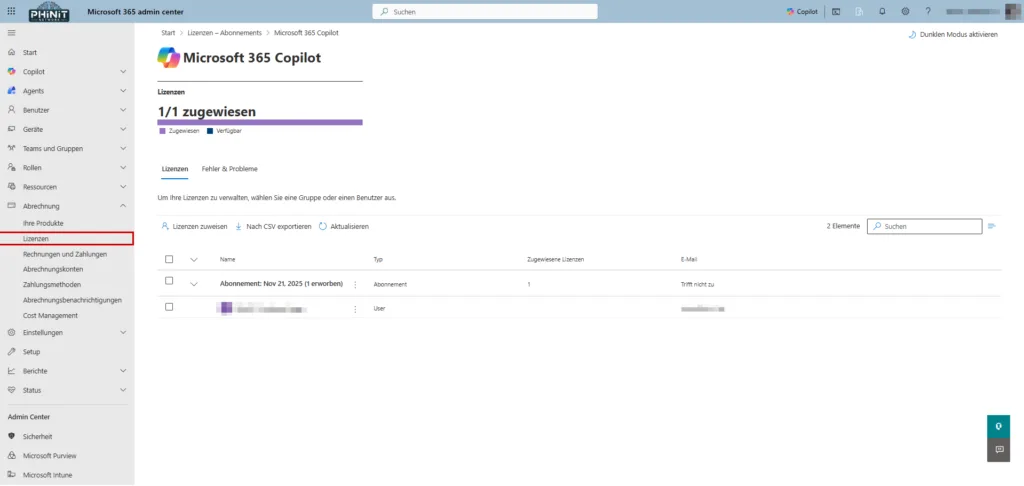The height and width of the screenshot is (486, 1024).
Task: Open help question mark icon
Action: click(928, 11)
